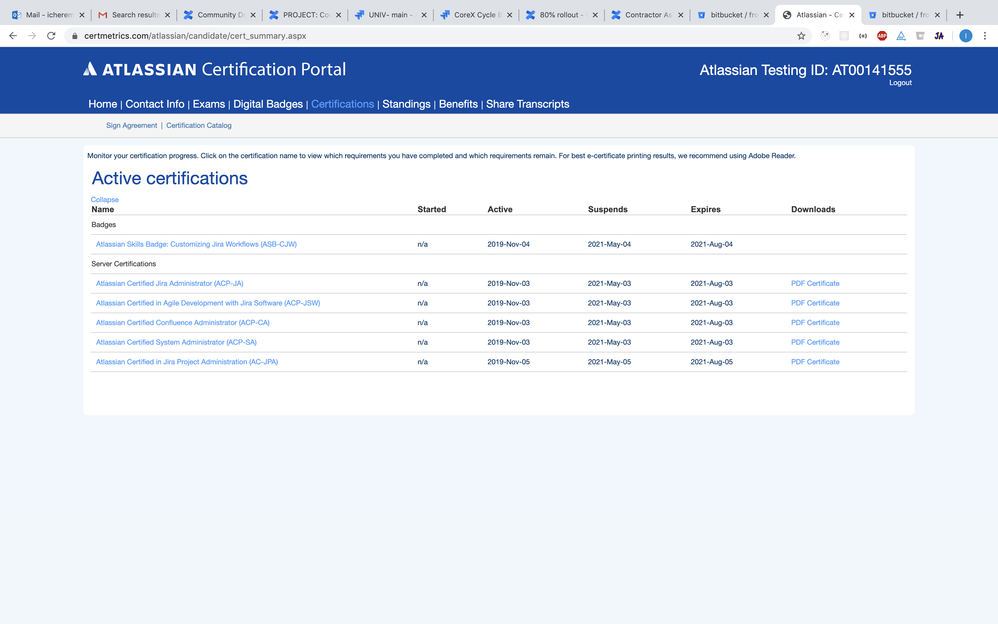Close the Contractor tab
Viewport: 998px width, 624px height.
[680, 15]
